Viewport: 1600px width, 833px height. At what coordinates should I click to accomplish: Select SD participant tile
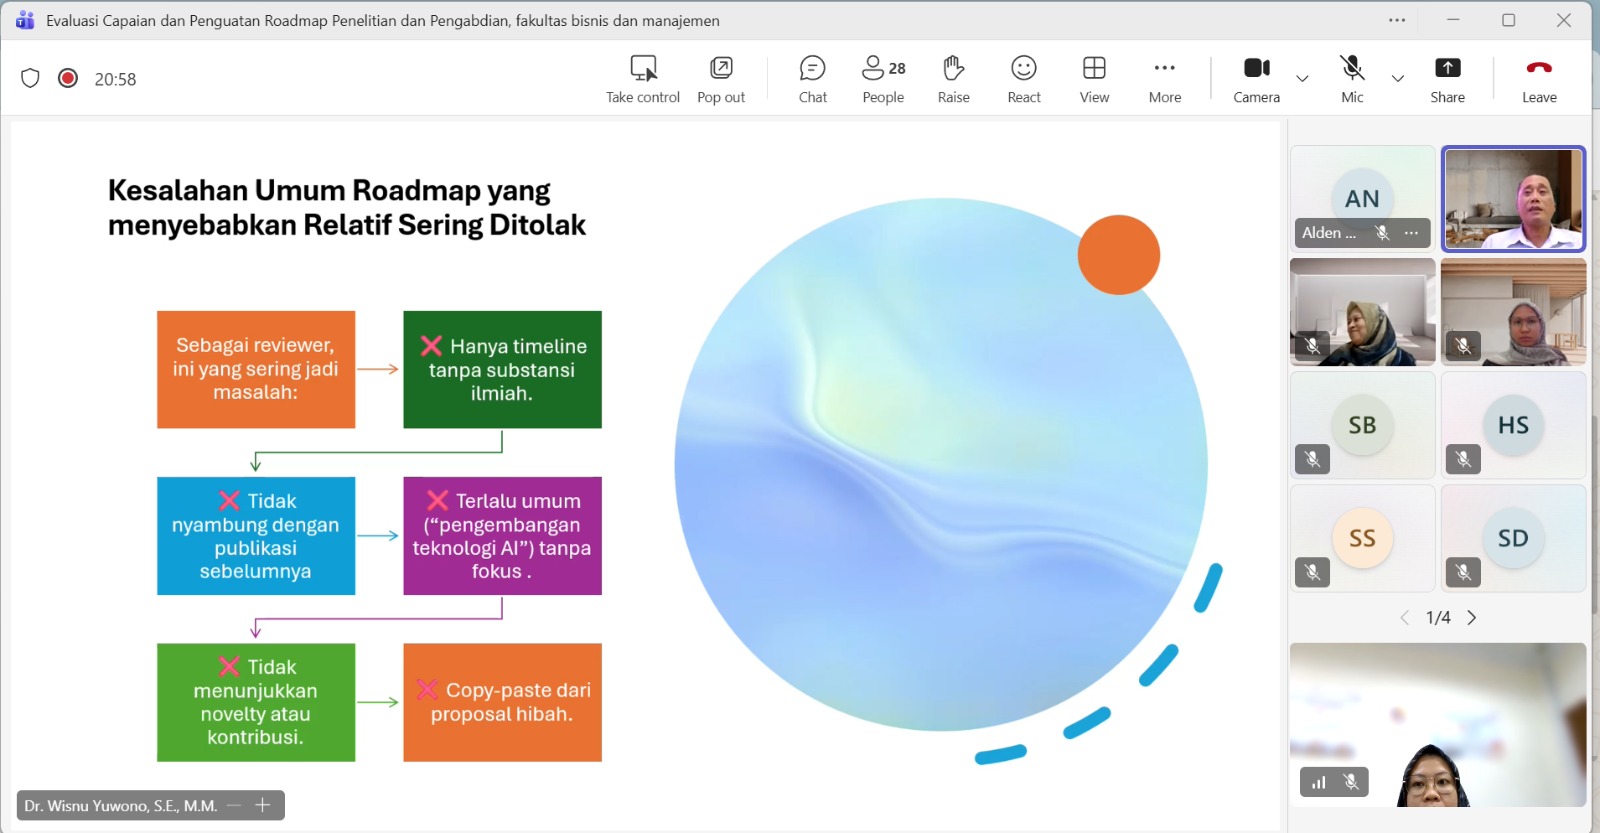click(x=1513, y=538)
